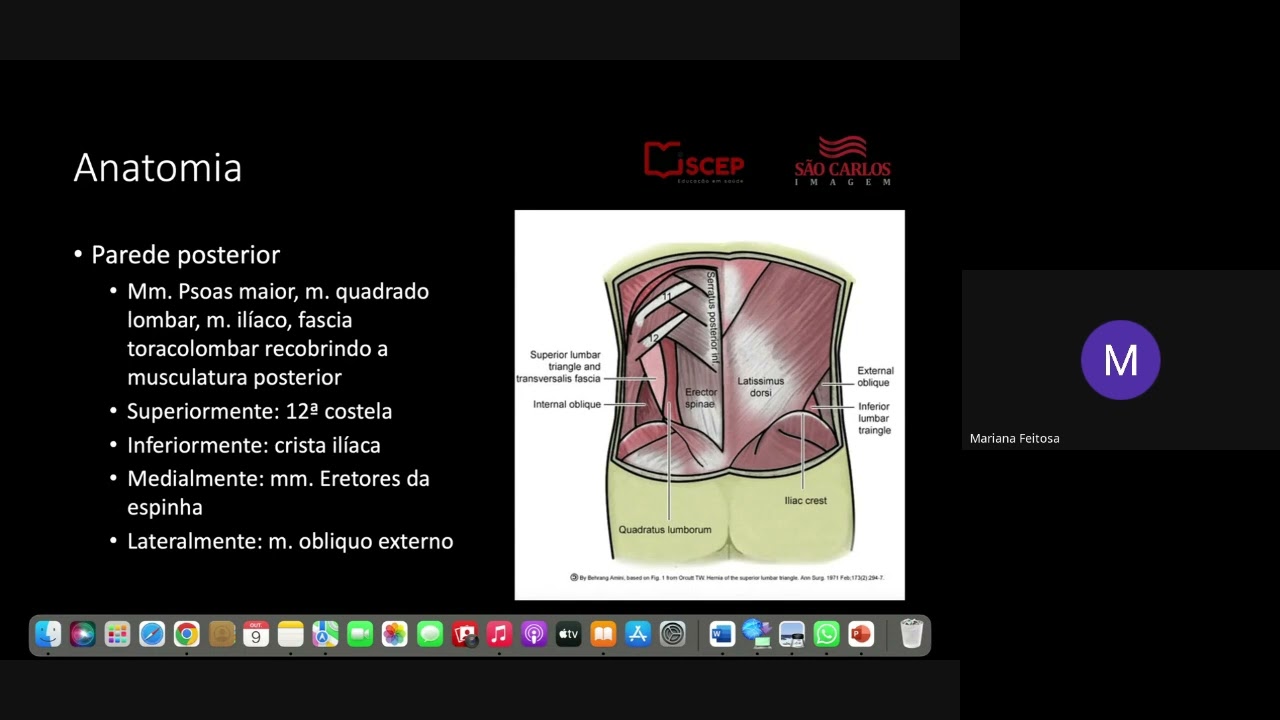Open Preview app in dock

pyautogui.click(x=792, y=634)
